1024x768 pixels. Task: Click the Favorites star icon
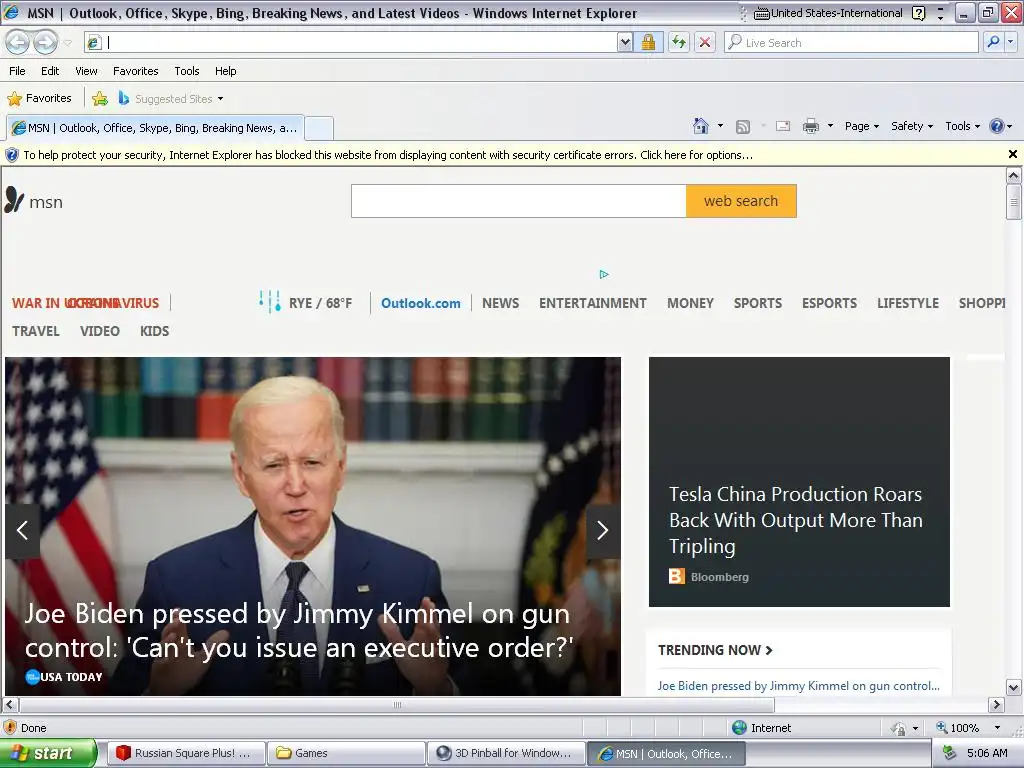[14, 99]
